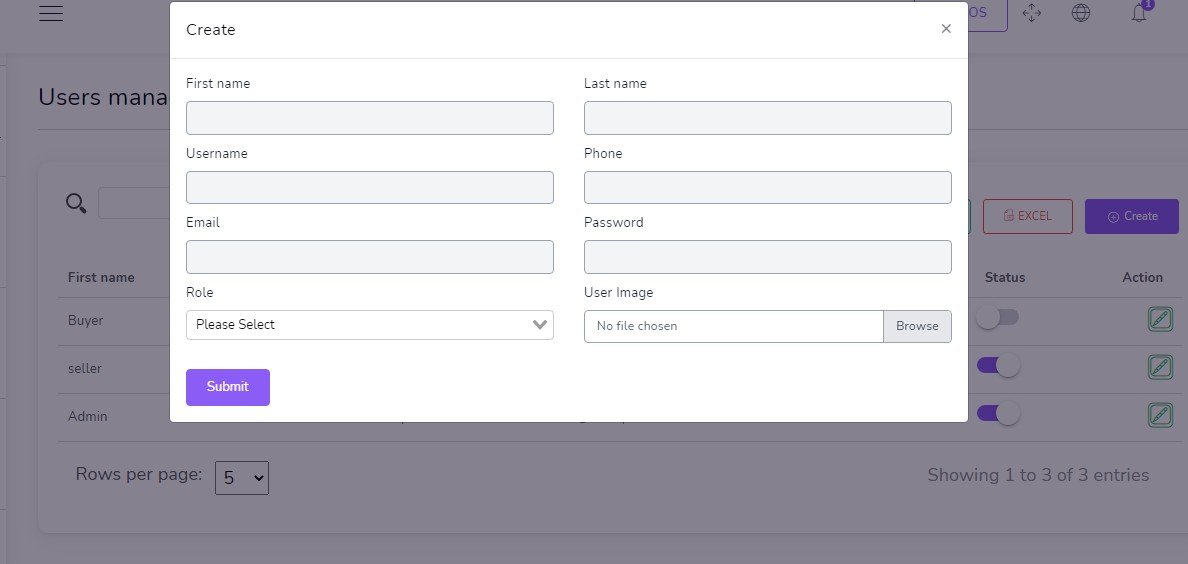1188x564 pixels.
Task: Open the Role dropdown
Action: click(x=369, y=325)
